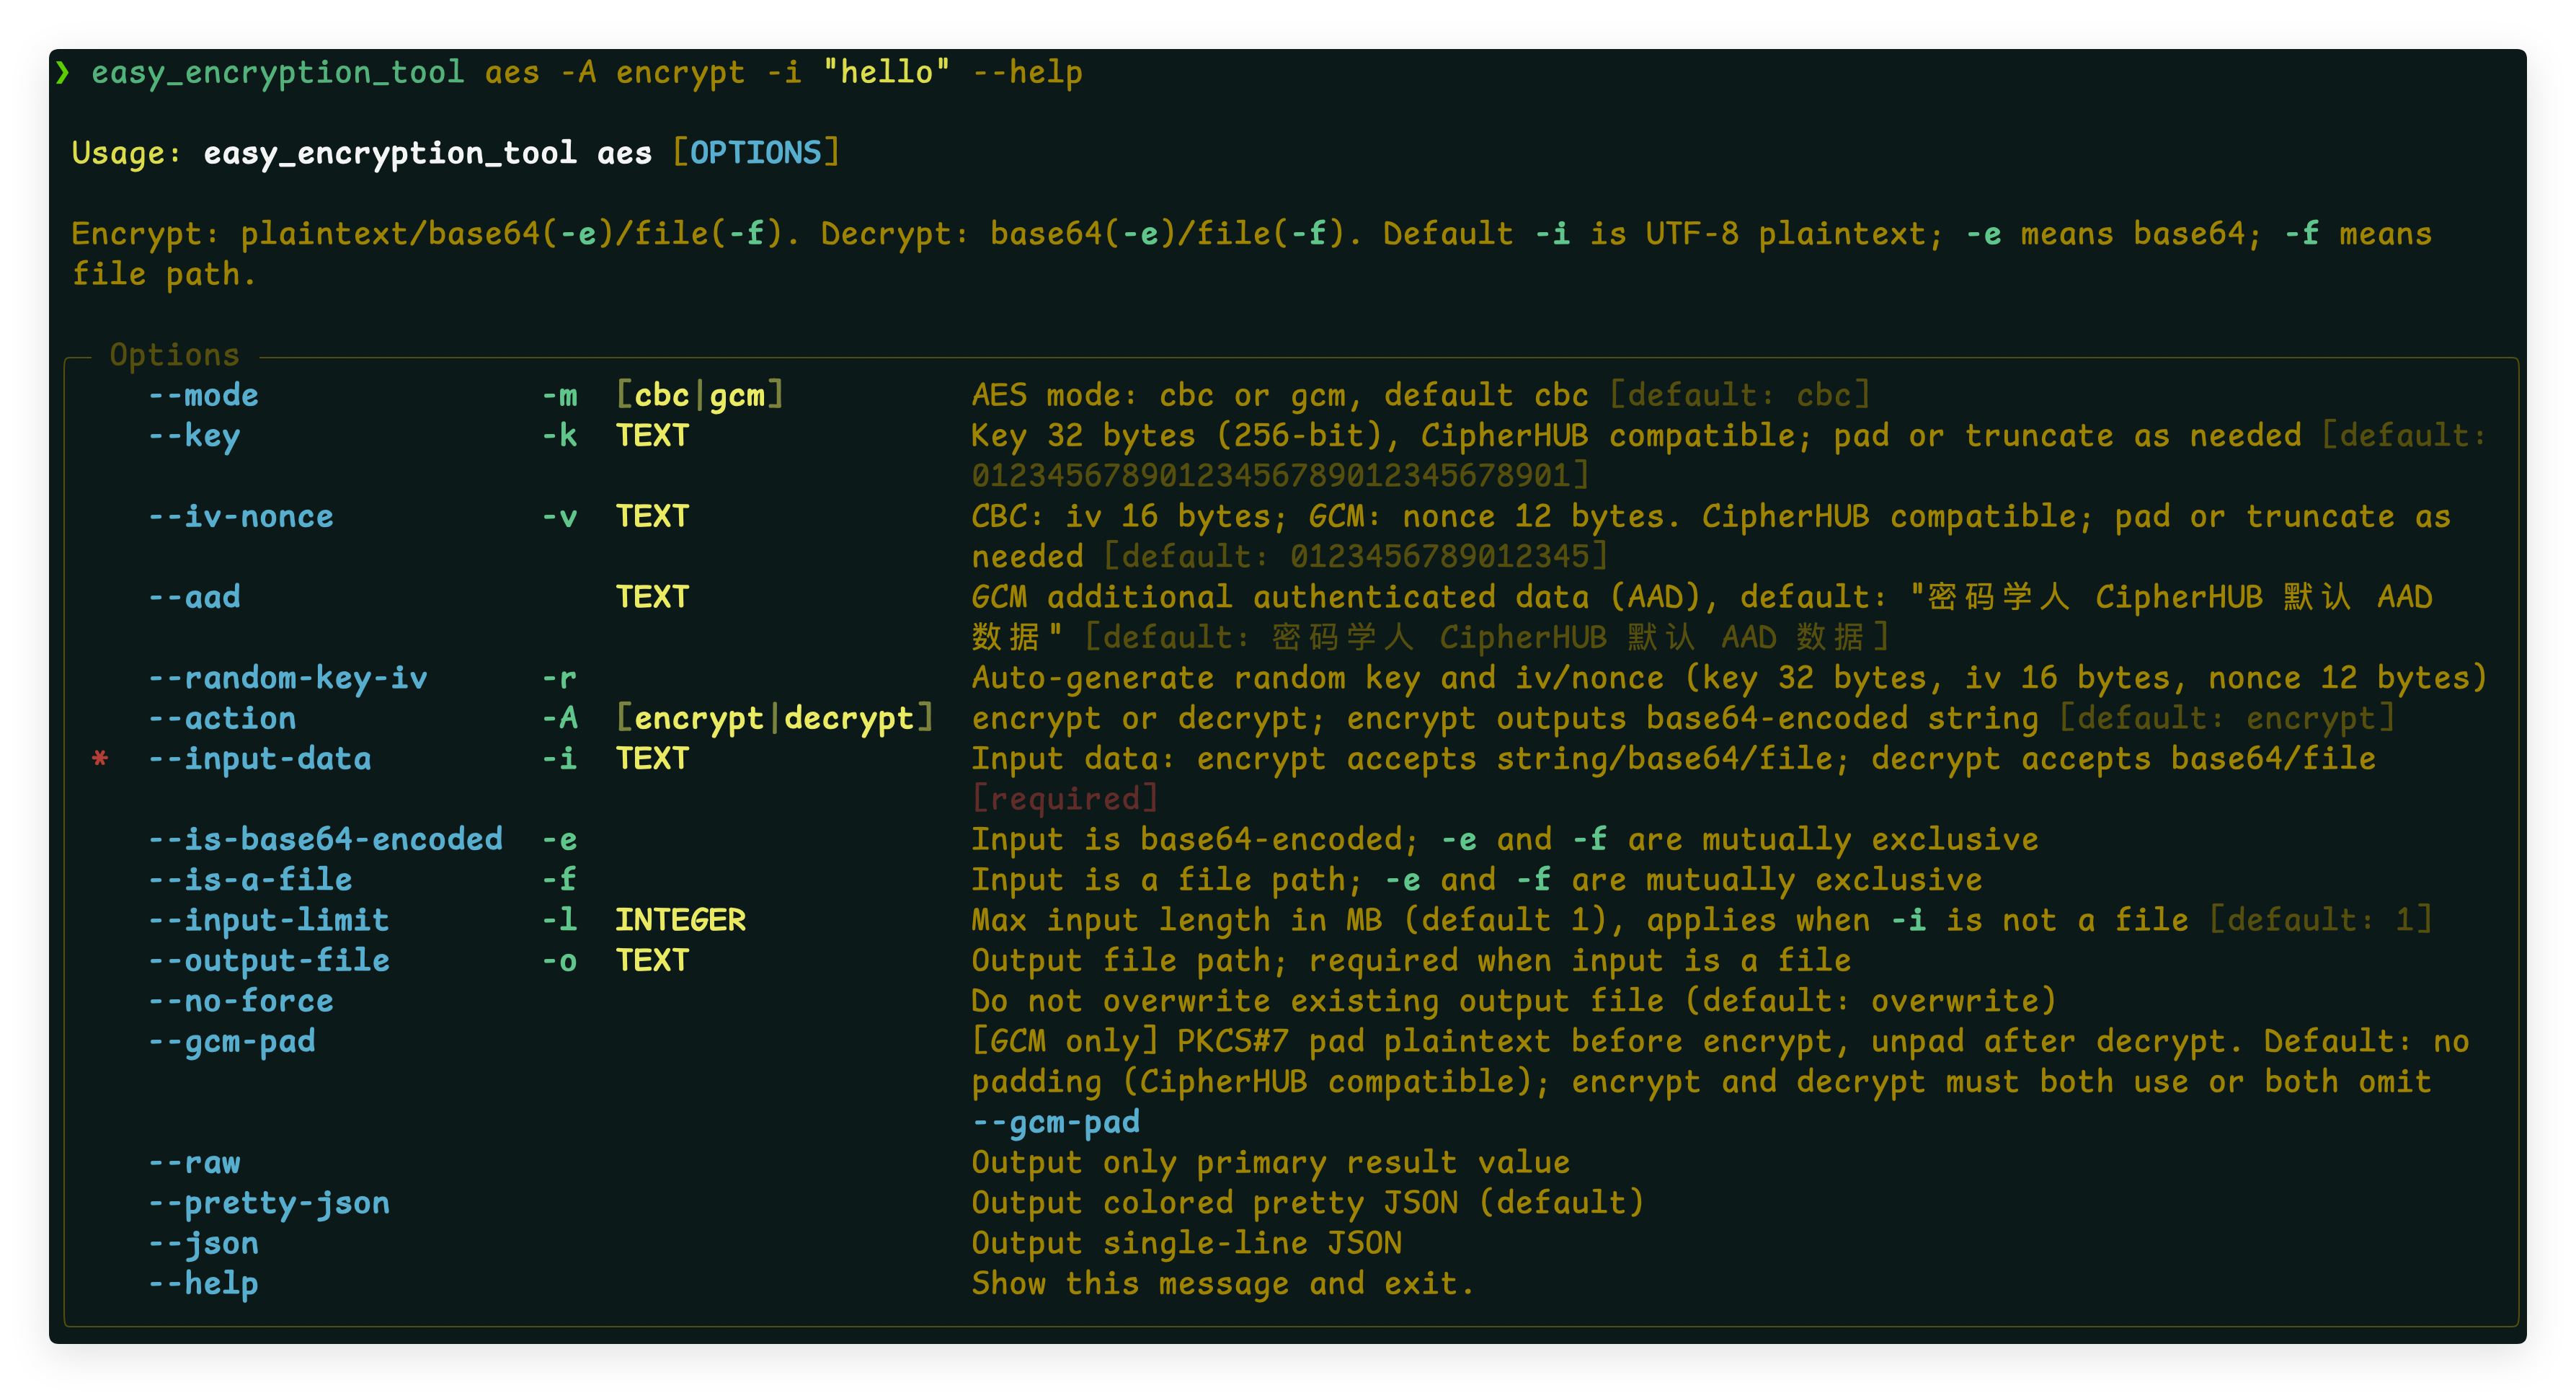Click the --no-force option name
The image size is (2576, 1393).
[x=240, y=1001]
